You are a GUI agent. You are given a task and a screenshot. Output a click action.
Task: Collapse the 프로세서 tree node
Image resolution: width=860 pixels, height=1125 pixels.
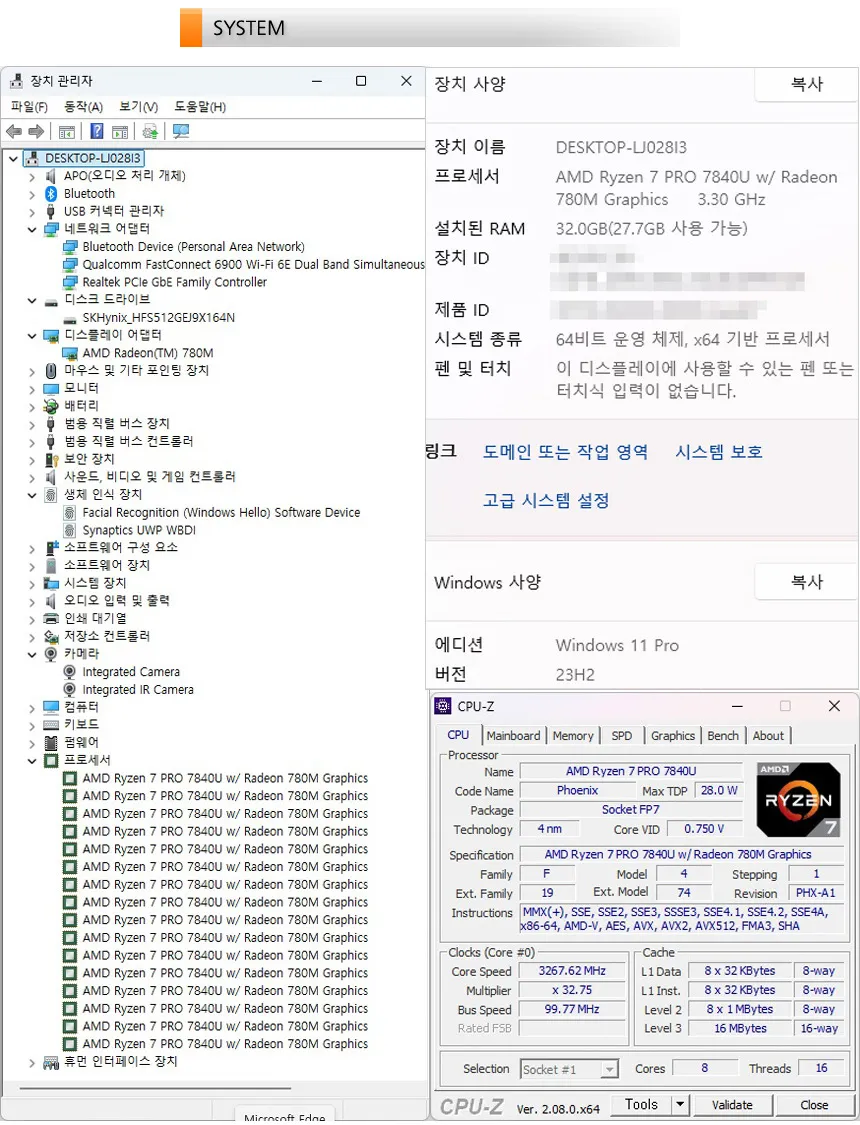pyautogui.click(x=32, y=761)
